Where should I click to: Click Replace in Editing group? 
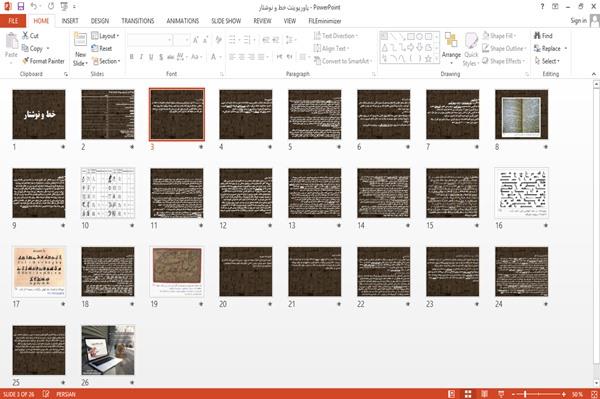pos(550,48)
